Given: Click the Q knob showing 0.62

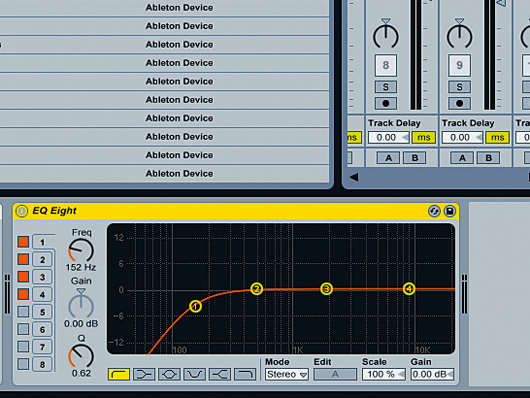Looking at the screenshot, I should (x=81, y=356).
